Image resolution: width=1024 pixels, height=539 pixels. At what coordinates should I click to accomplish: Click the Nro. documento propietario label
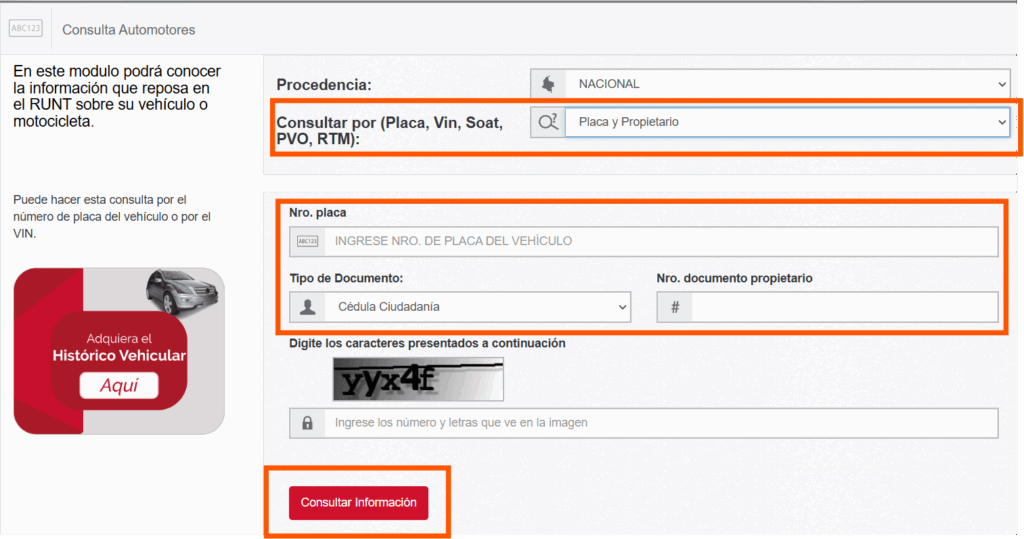(734, 278)
